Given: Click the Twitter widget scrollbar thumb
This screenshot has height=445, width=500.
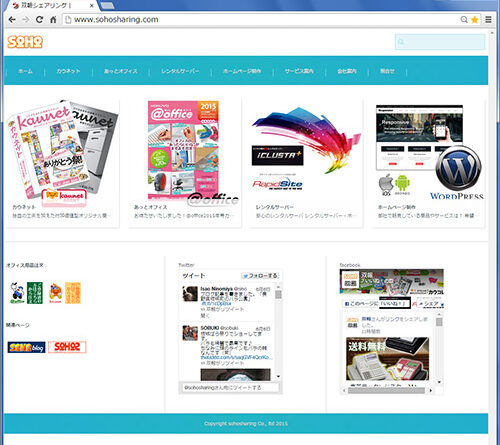Looking at the screenshot, I should tap(278, 294).
